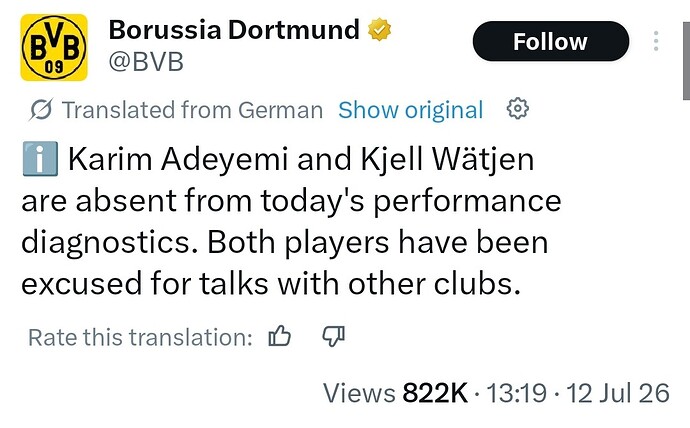Screen dimensions: 690x428
Task: Rate translation with thumbs down
Action: click(333, 337)
